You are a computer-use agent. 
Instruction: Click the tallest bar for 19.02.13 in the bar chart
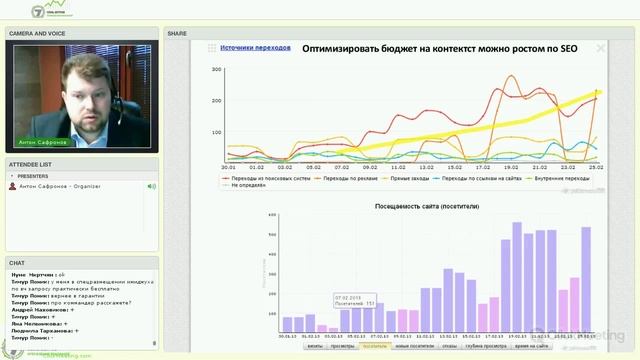tap(517, 277)
